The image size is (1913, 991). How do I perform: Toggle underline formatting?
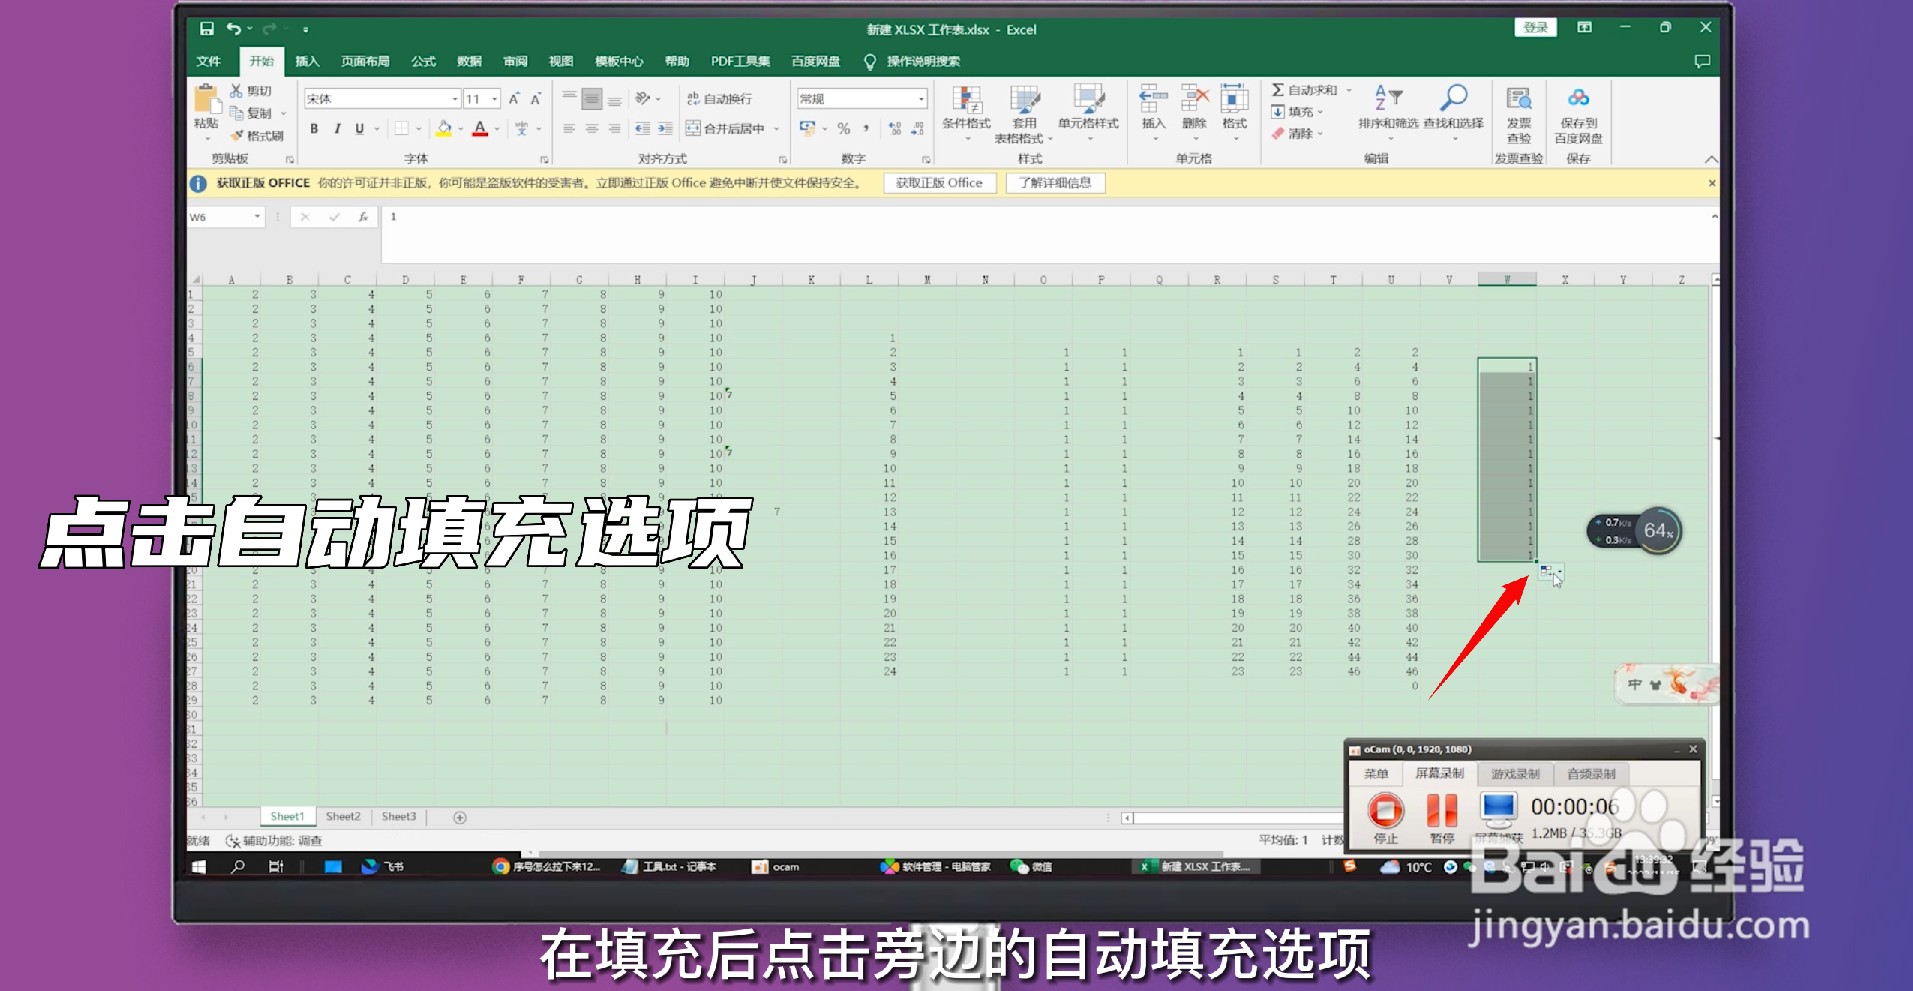click(x=358, y=129)
